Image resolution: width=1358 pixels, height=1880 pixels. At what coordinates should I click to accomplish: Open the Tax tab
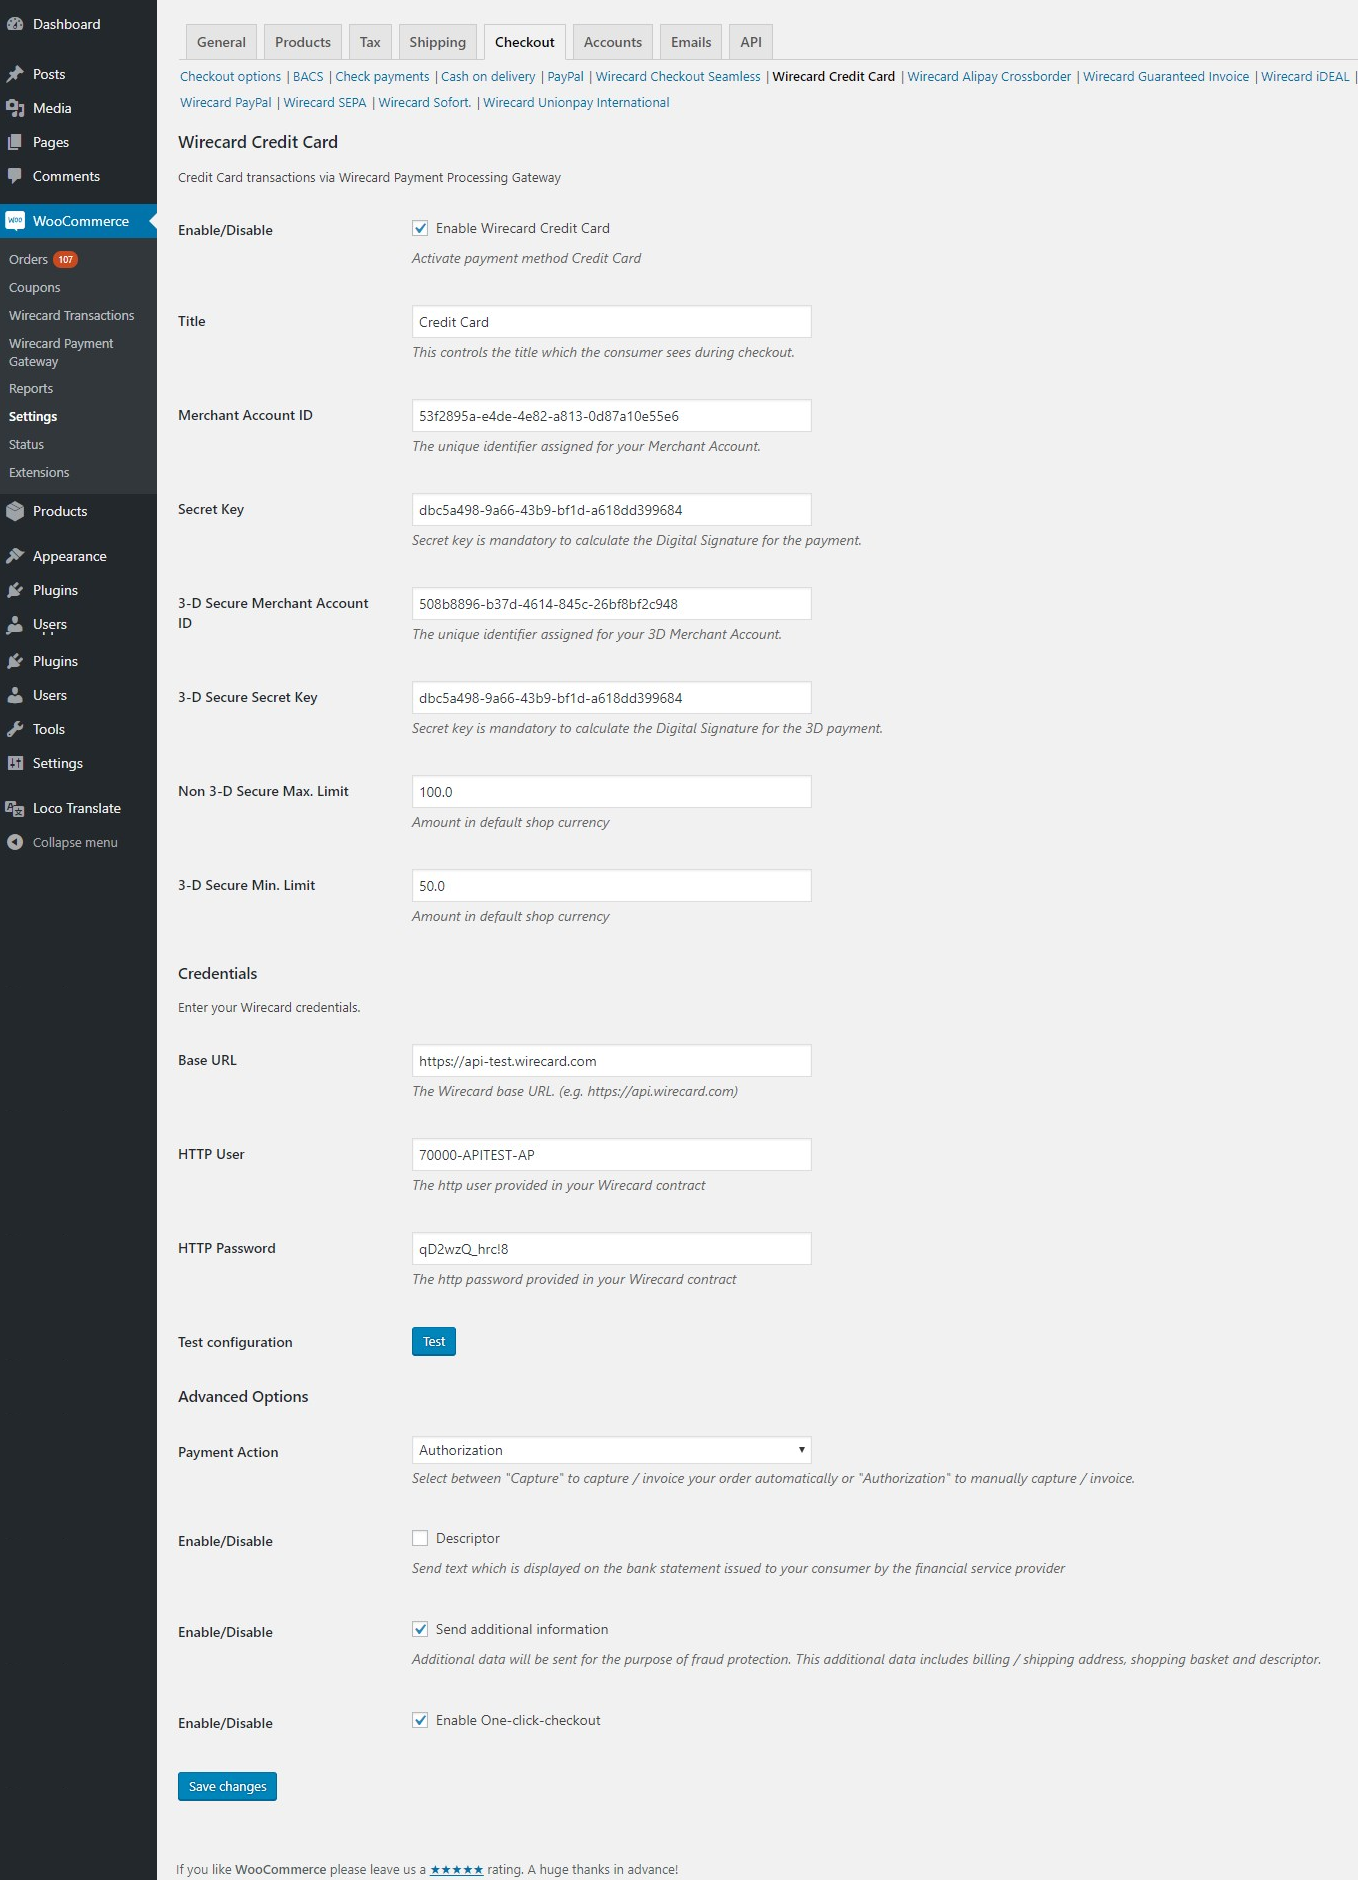coord(370,42)
